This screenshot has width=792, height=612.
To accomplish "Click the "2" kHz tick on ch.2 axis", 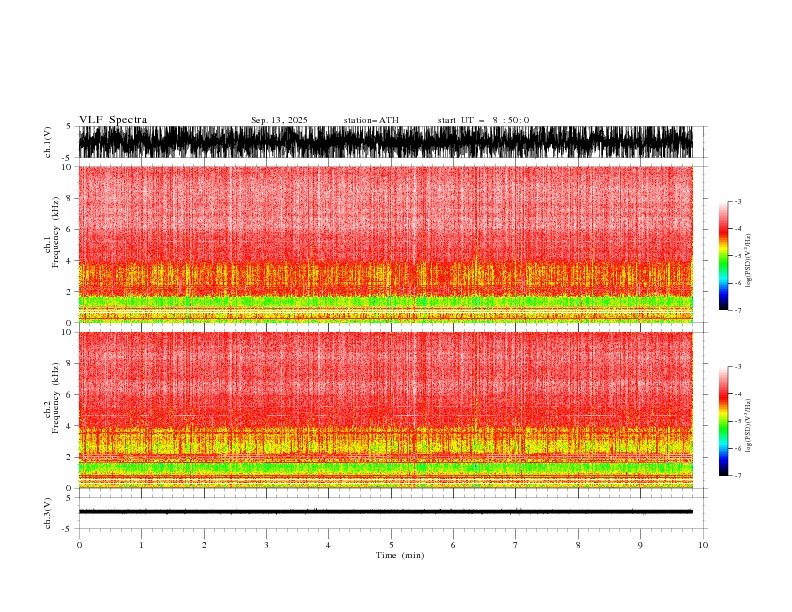I will click(69, 457).
